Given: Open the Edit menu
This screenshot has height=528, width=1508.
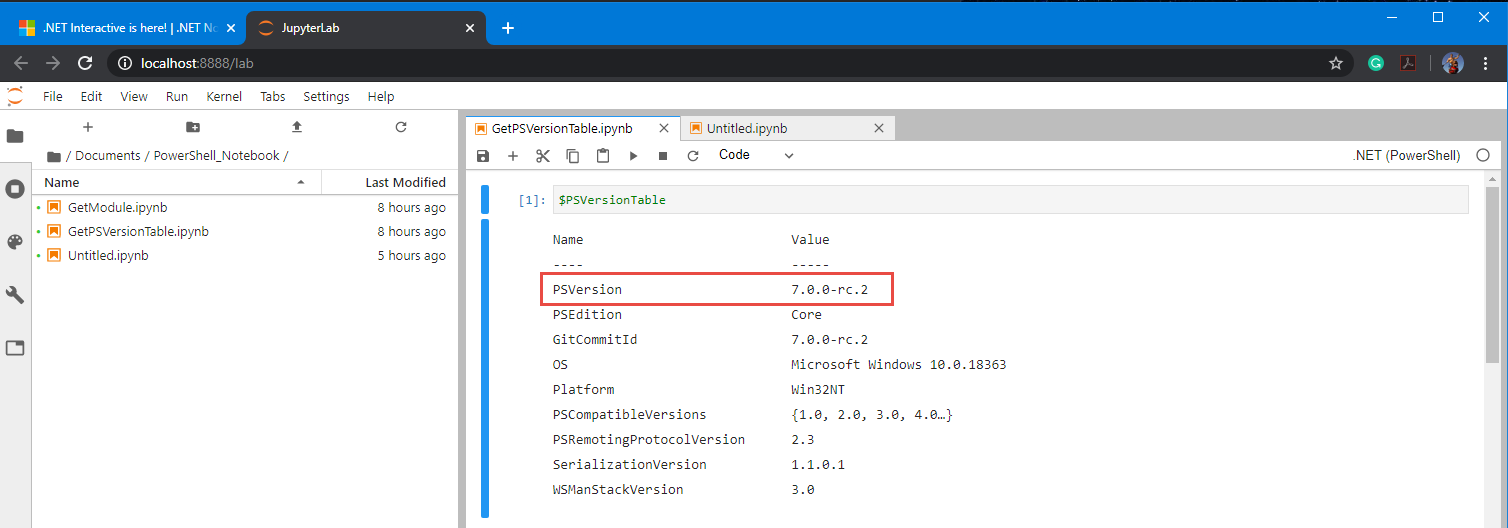Looking at the screenshot, I should (x=92, y=96).
